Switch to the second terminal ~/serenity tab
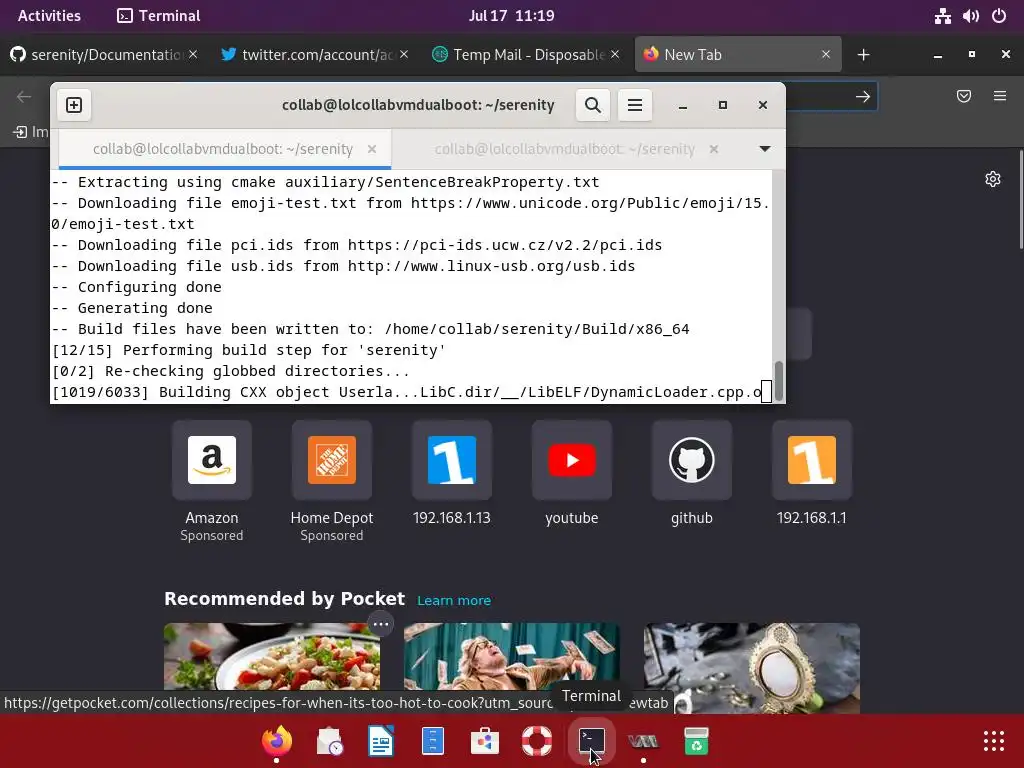 (564, 149)
